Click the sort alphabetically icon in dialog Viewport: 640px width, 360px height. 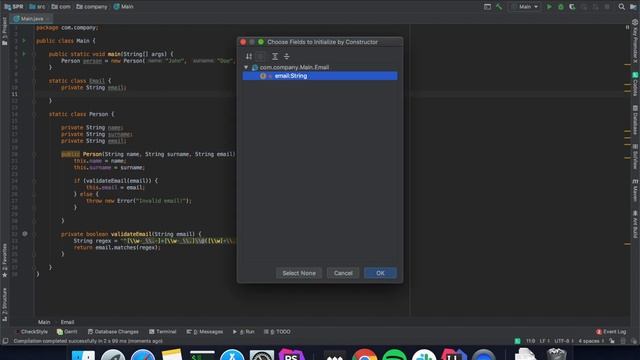click(249, 56)
